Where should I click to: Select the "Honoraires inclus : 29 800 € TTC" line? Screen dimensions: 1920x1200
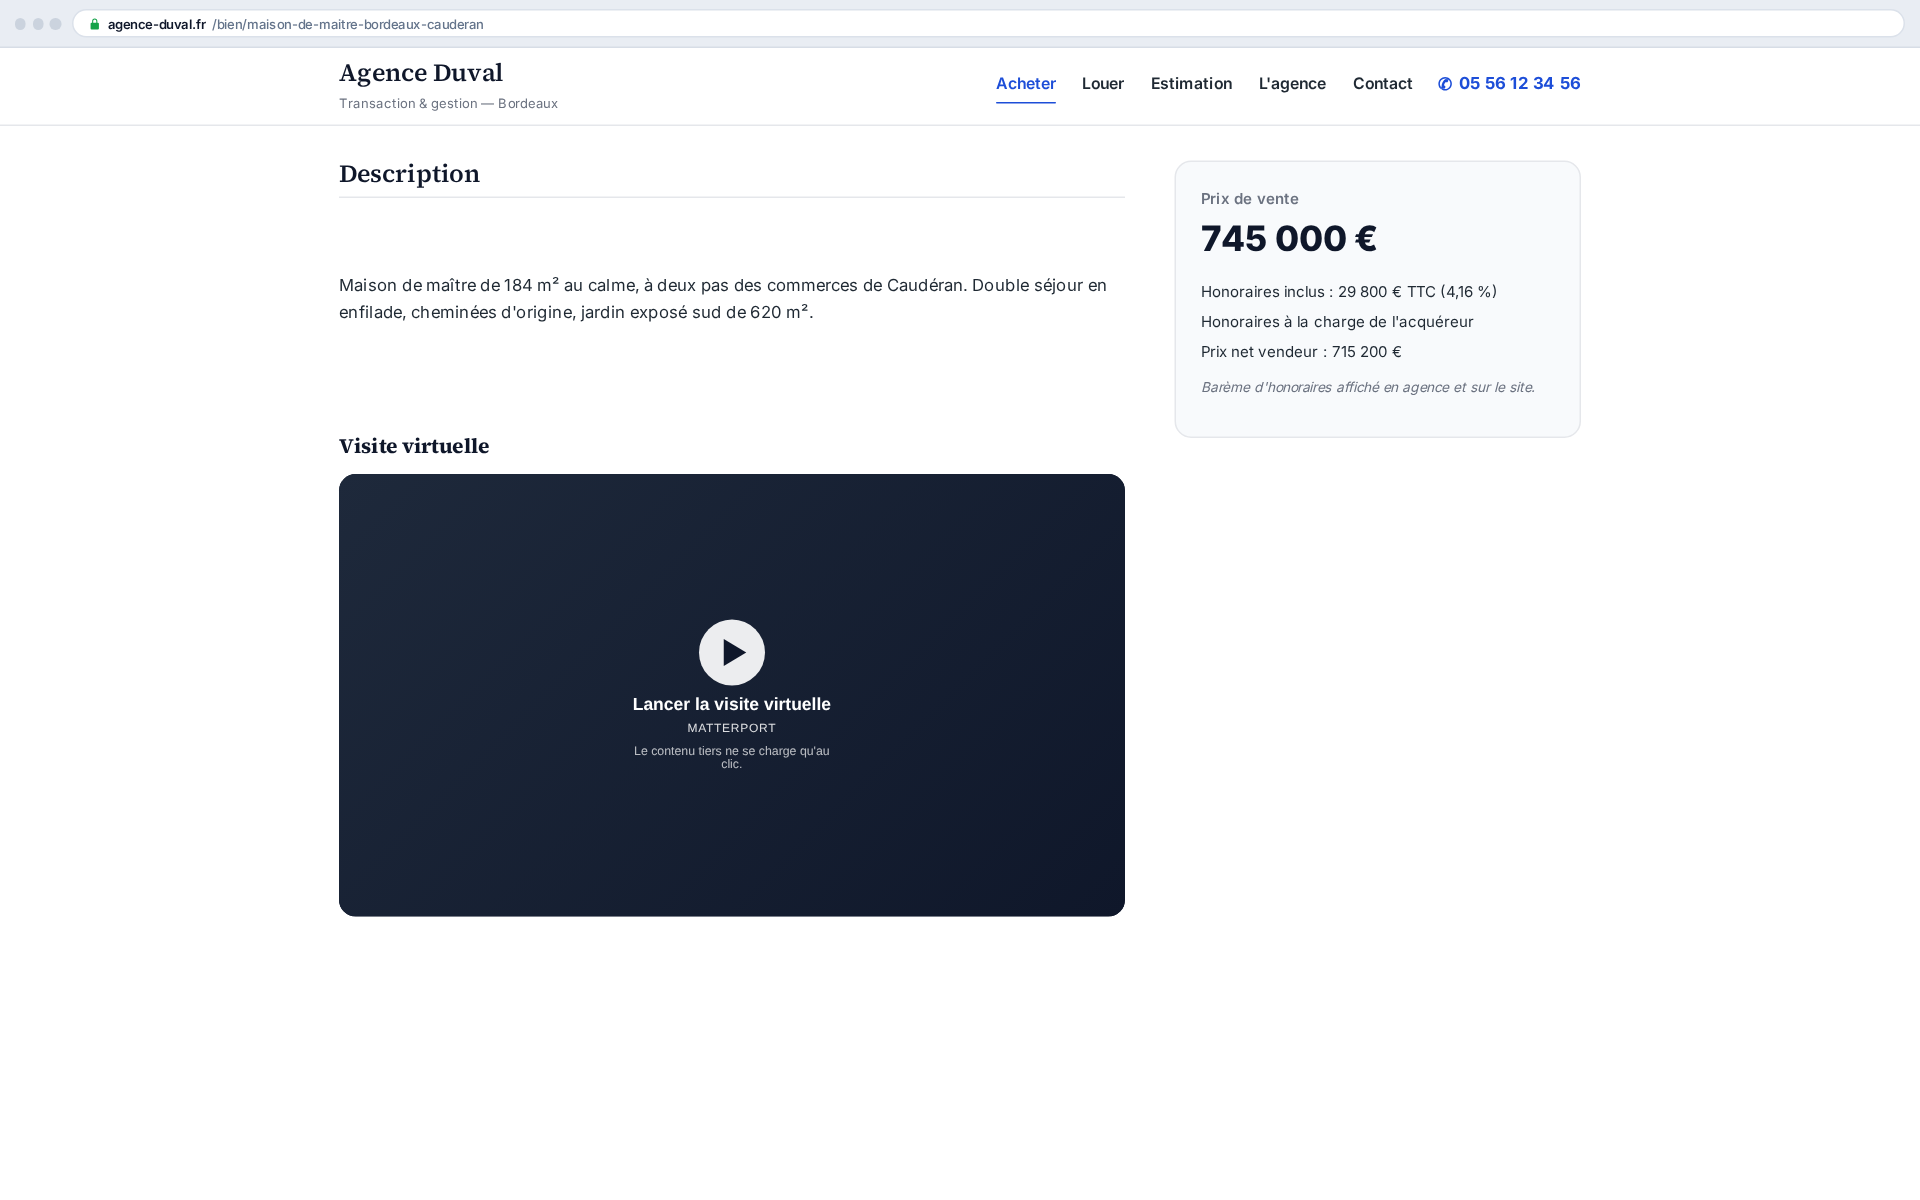(x=1349, y=292)
